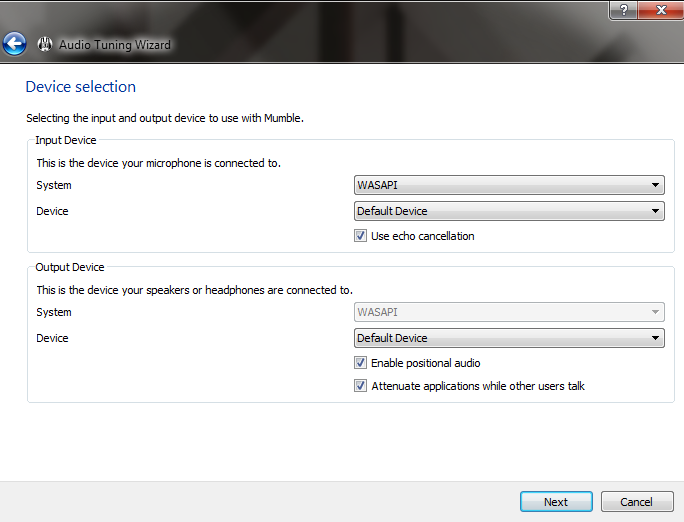The height and width of the screenshot is (522, 684).
Task: Click the Cancel button
Action: point(636,502)
